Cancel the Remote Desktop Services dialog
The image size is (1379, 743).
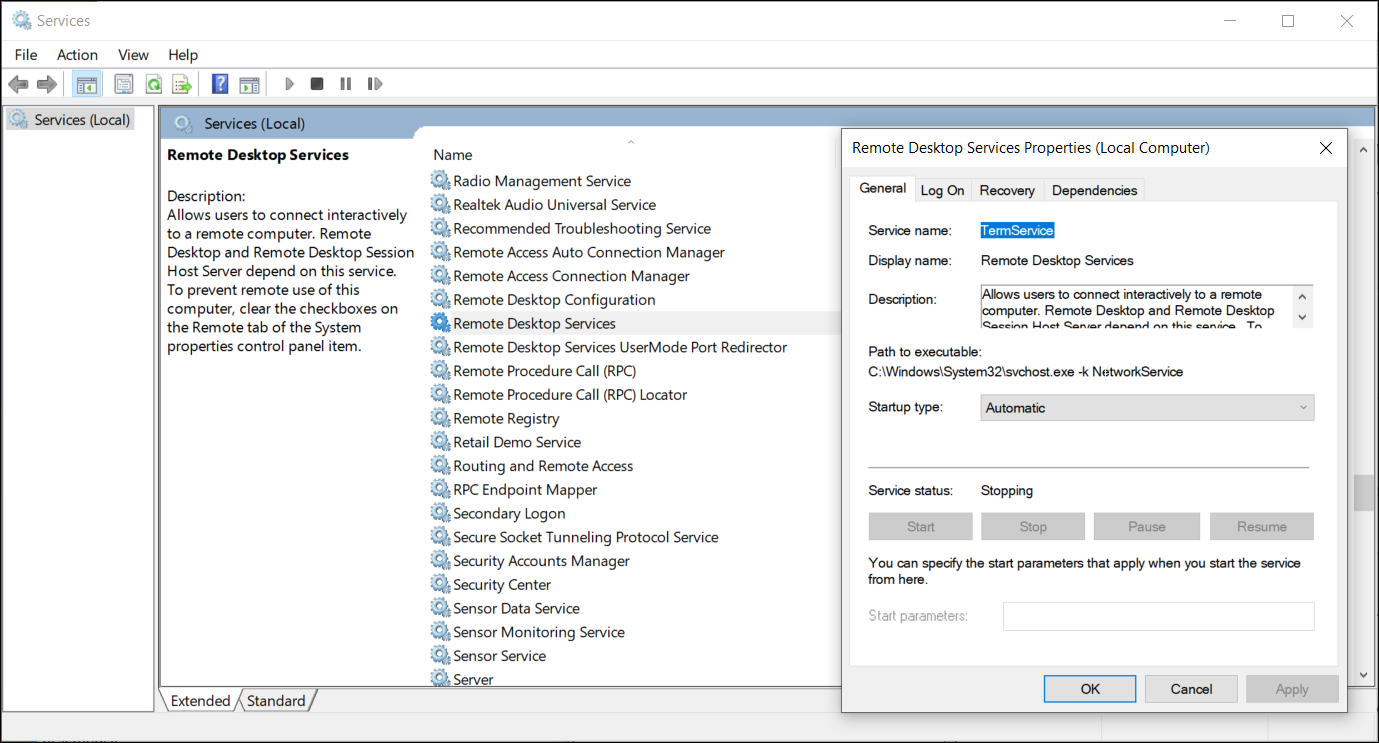[x=1191, y=688]
